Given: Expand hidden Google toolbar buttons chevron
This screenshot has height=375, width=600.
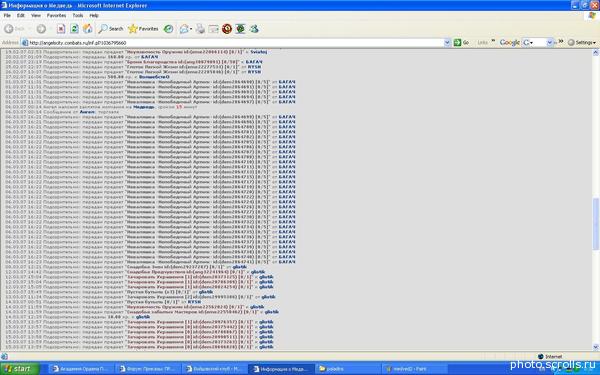Looking at the screenshot, I should click(561, 41).
